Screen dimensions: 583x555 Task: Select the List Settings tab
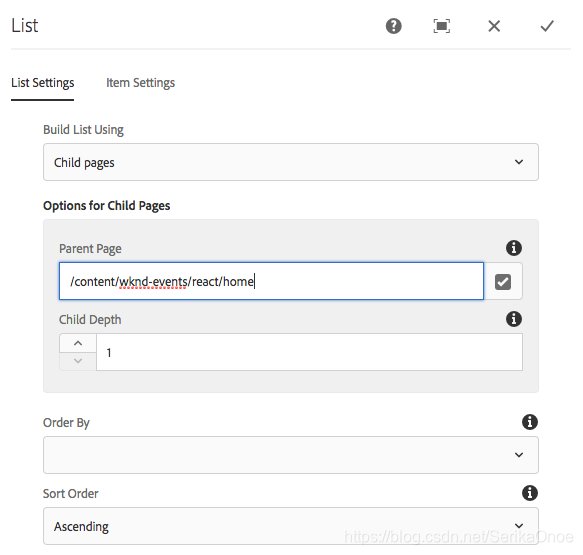tap(42, 83)
